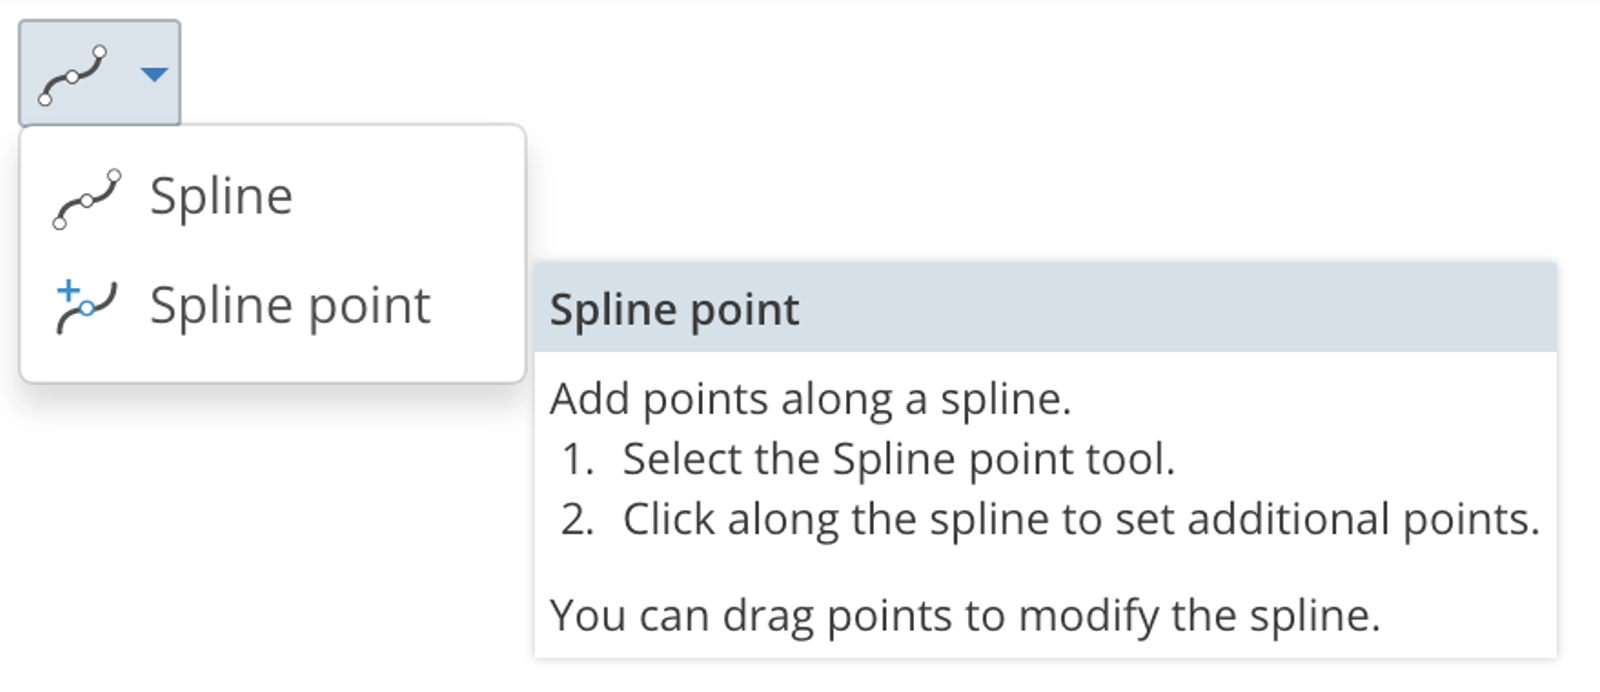The height and width of the screenshot is (692, 1600).
Task: Click "Add points along a spline" text
Action: (810, 399)
